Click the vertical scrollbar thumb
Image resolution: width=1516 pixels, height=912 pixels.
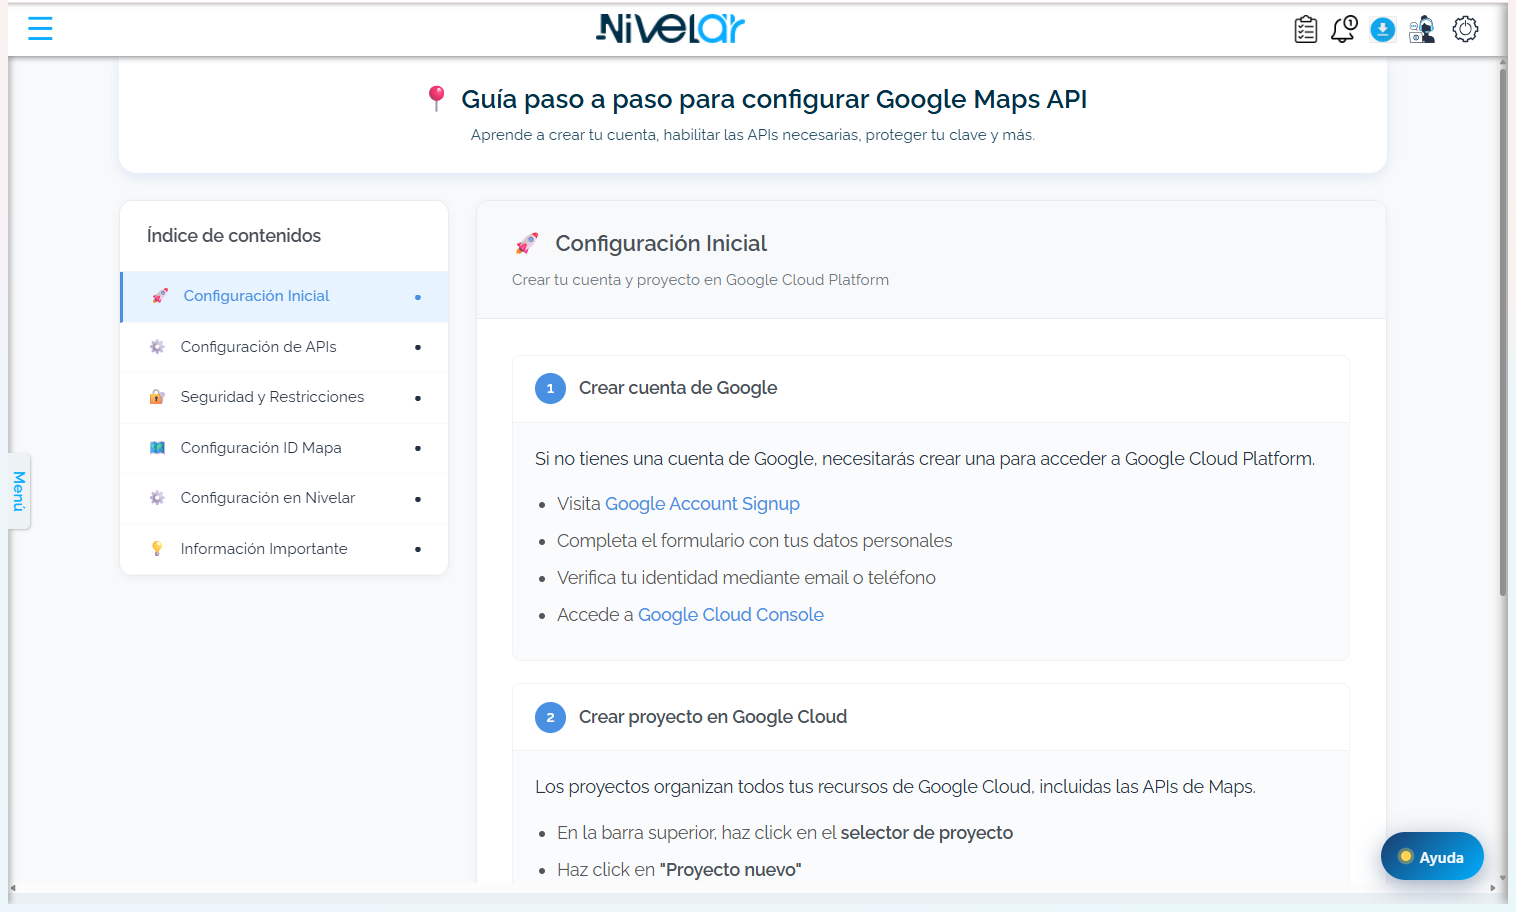coord(1502,330)
